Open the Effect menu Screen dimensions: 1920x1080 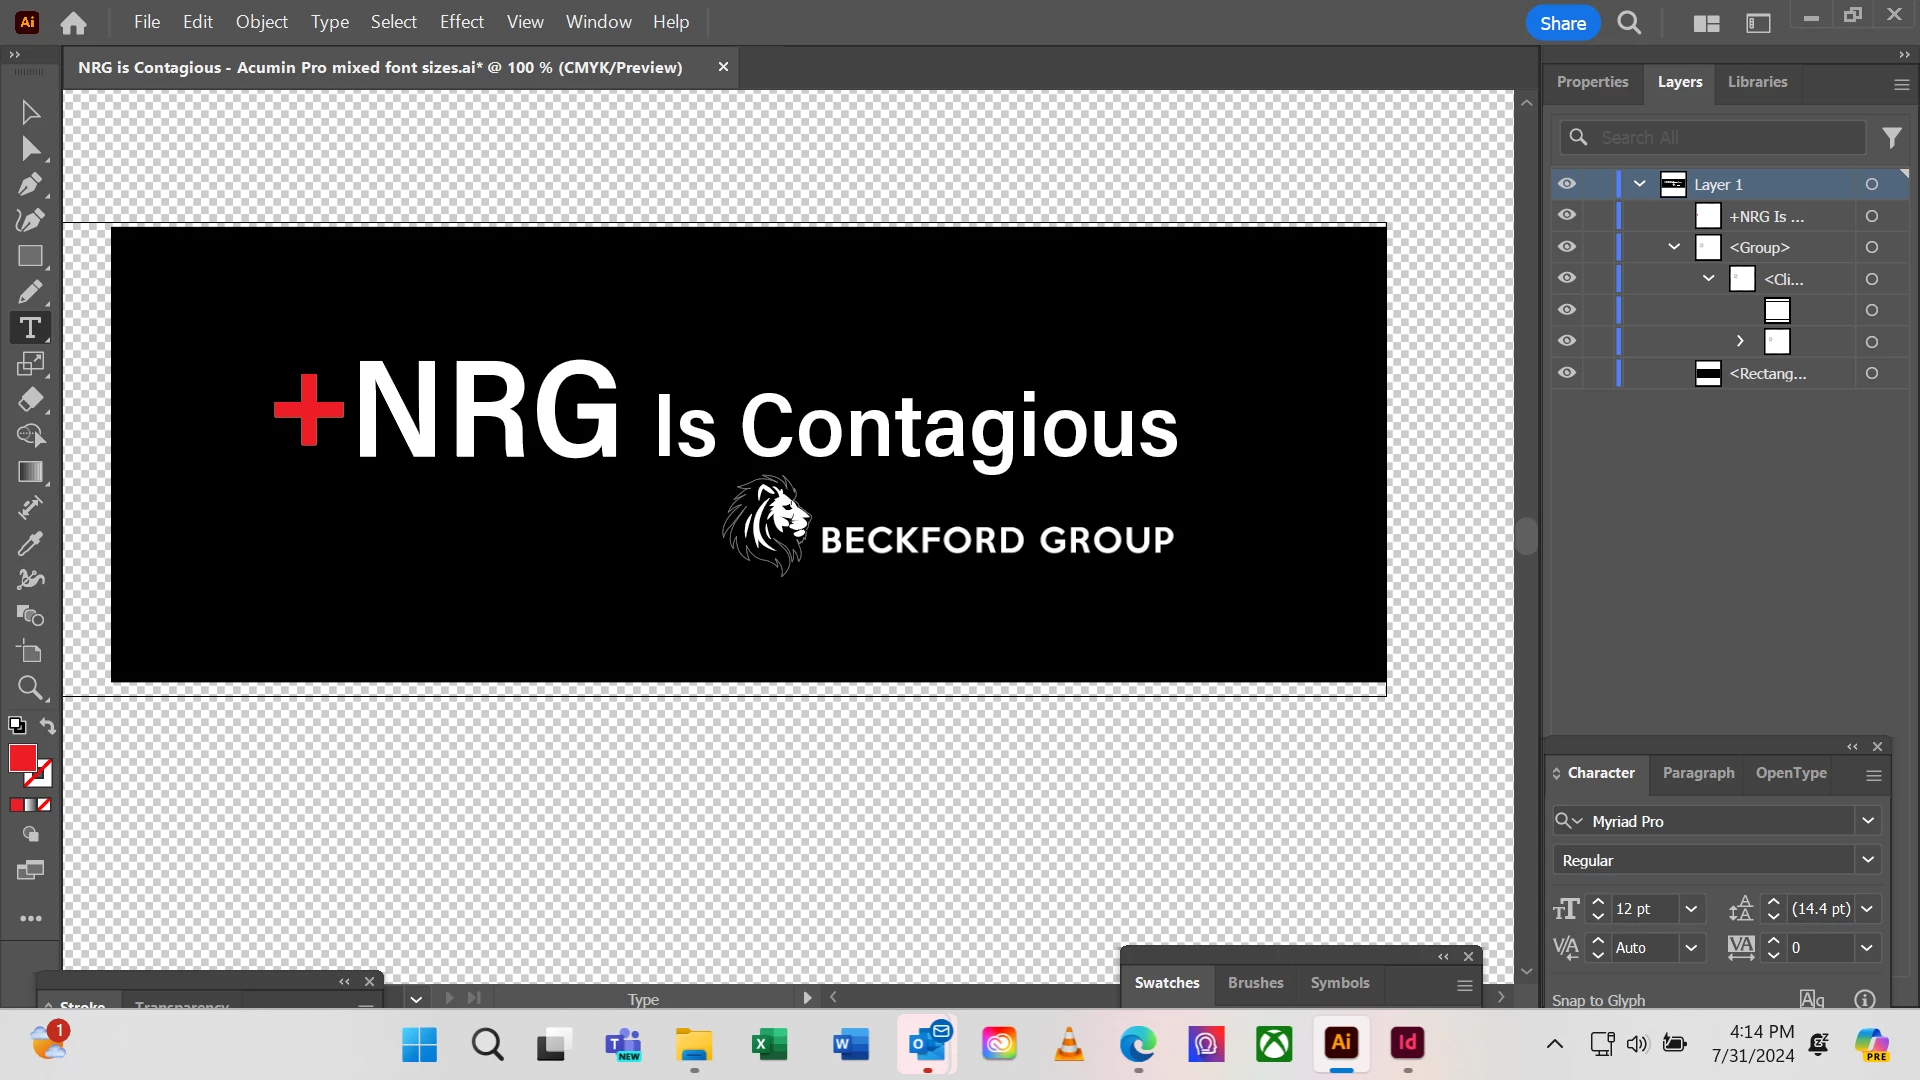coord(461,22)
